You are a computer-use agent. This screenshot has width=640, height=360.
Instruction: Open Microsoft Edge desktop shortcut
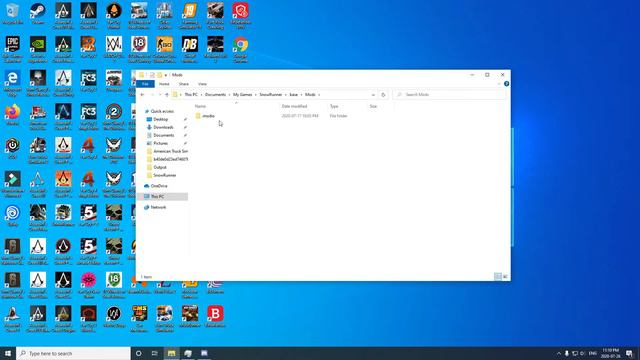(x=12, y=78)
